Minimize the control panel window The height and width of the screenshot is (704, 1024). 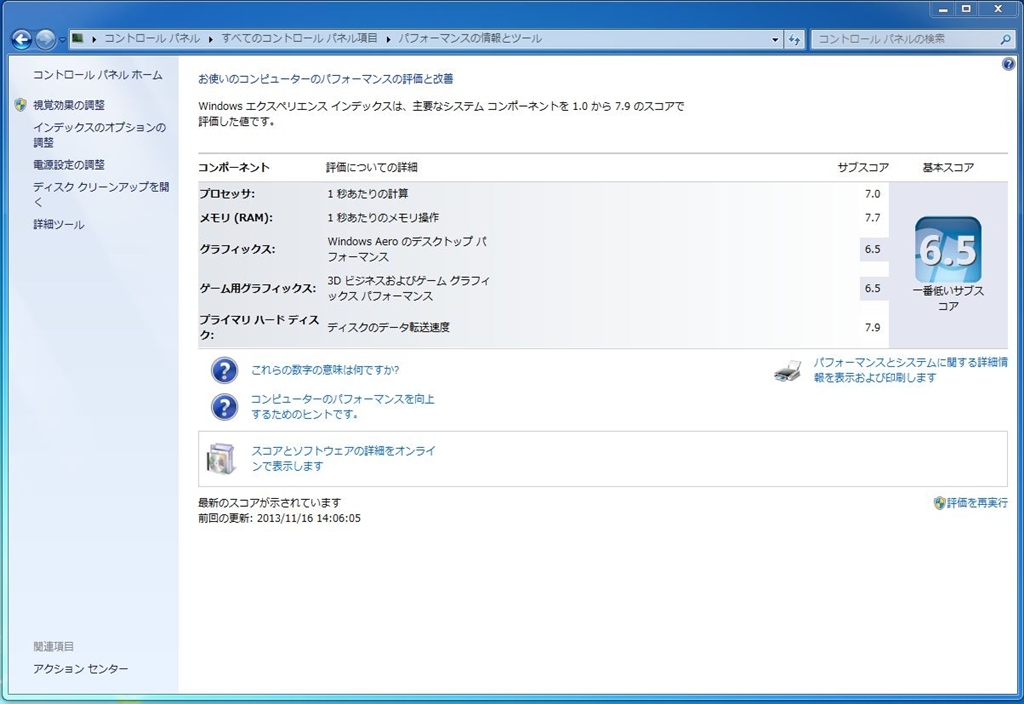click(943, 9)
